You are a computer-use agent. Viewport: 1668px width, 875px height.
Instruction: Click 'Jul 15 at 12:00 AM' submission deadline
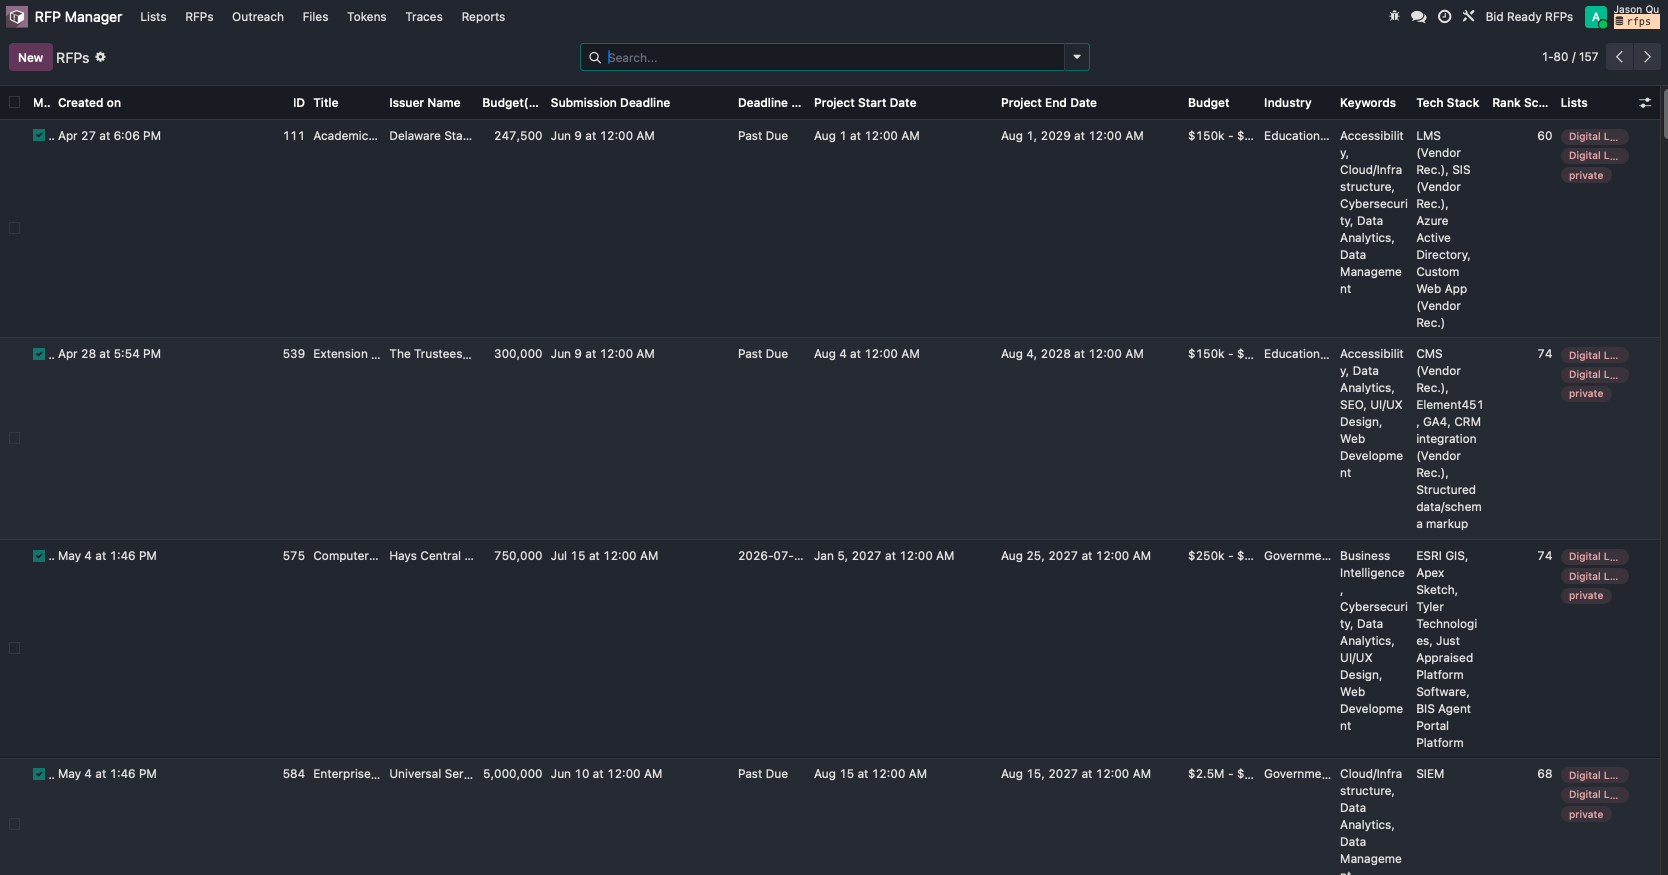(x=604, y=556)
